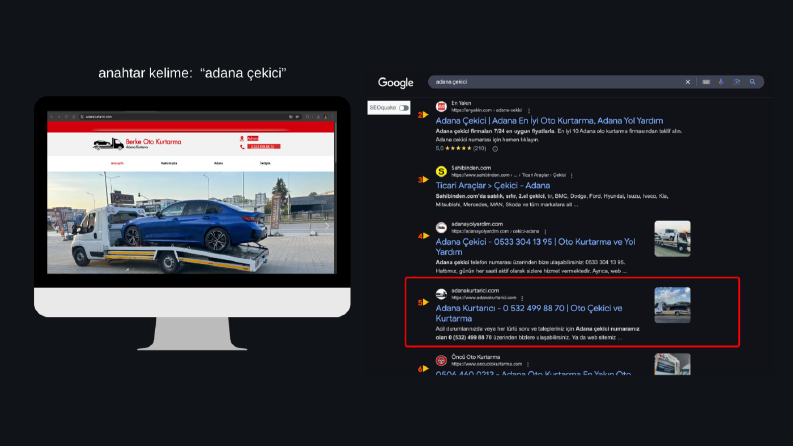Select the second menu item Hakkımızda on website

[x=169, y=163]
